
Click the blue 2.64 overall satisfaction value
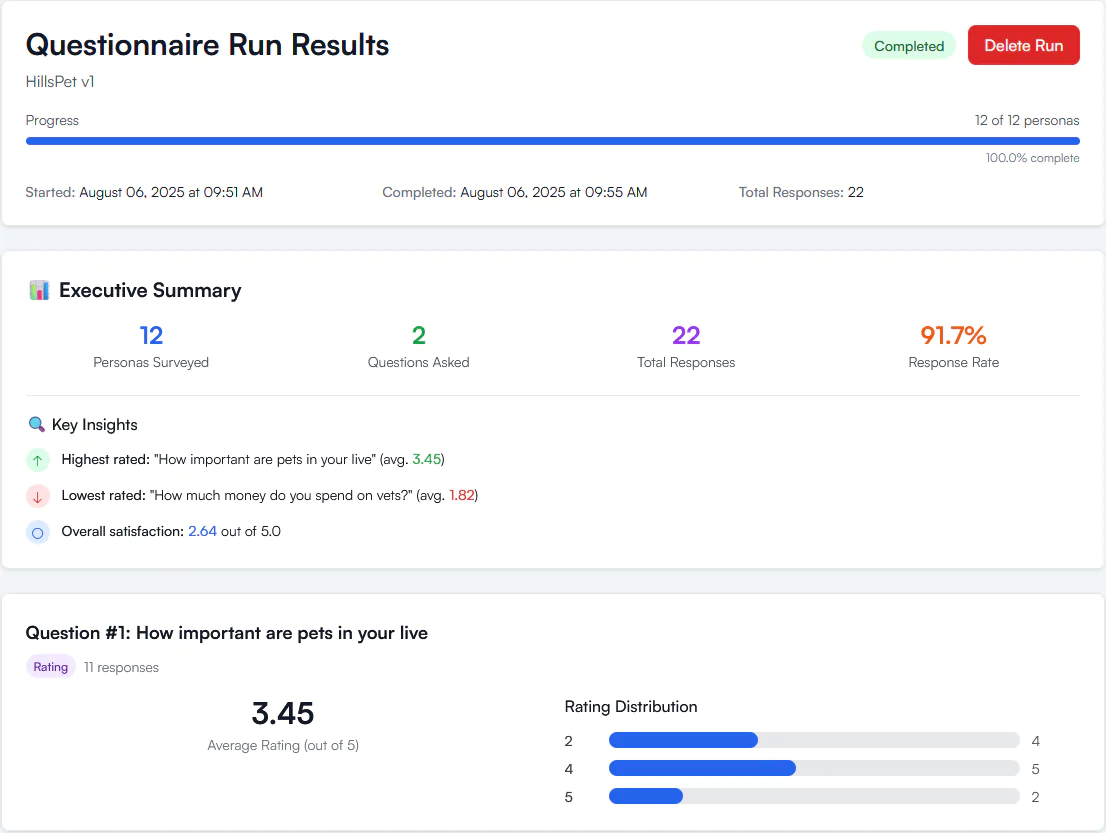[202, 531]
